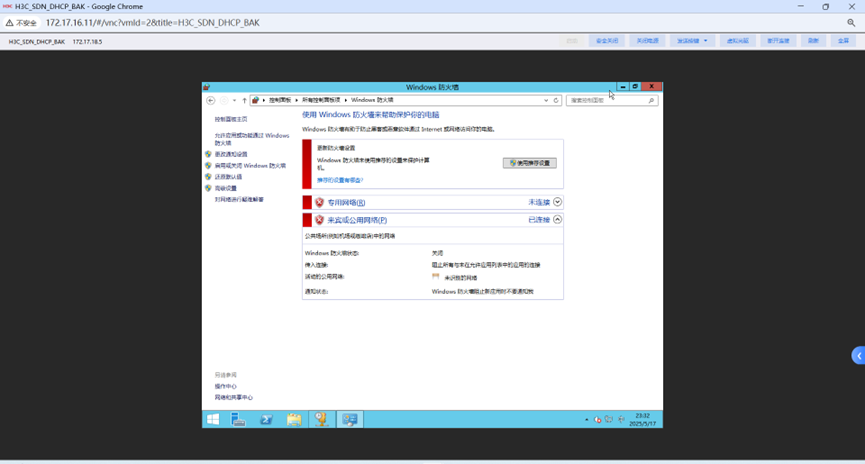Click 关闭电源 button in VNC toolbar
This screenshot has height=464, width=865.
point(648,41)
